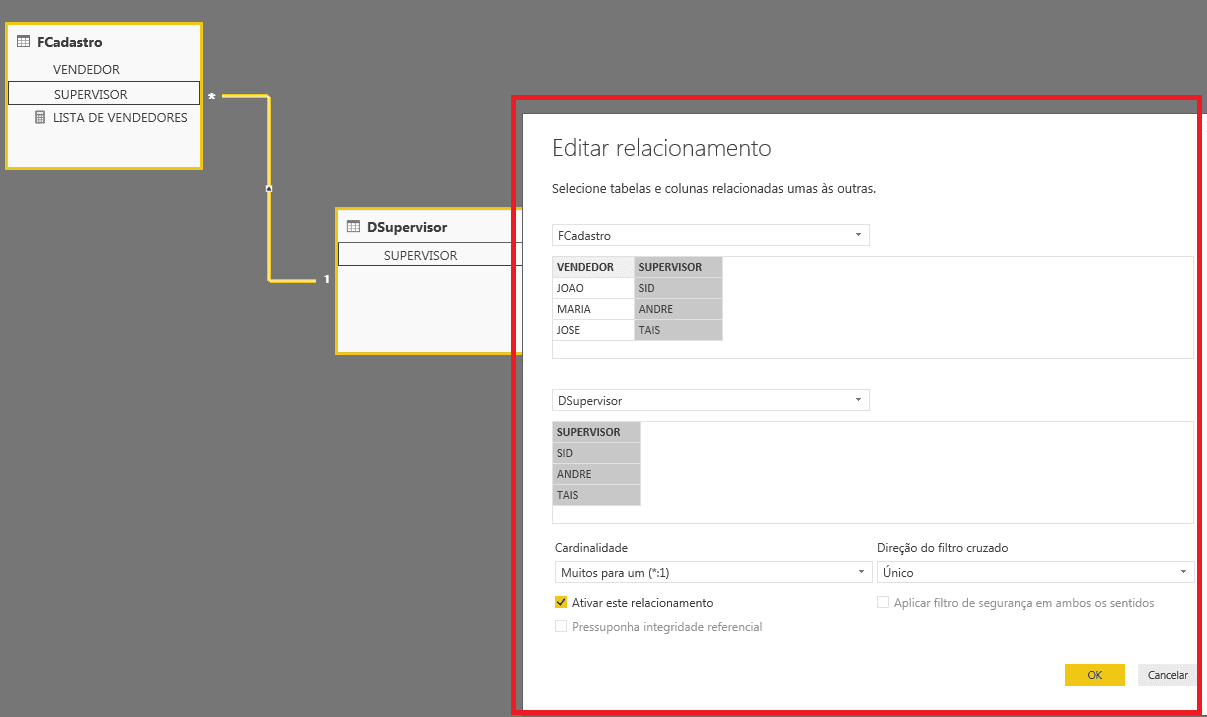The image size is (1207, 717).
Task: Click the SID cell in the DSupervisor preview
Action: click(x=596, y=453)
